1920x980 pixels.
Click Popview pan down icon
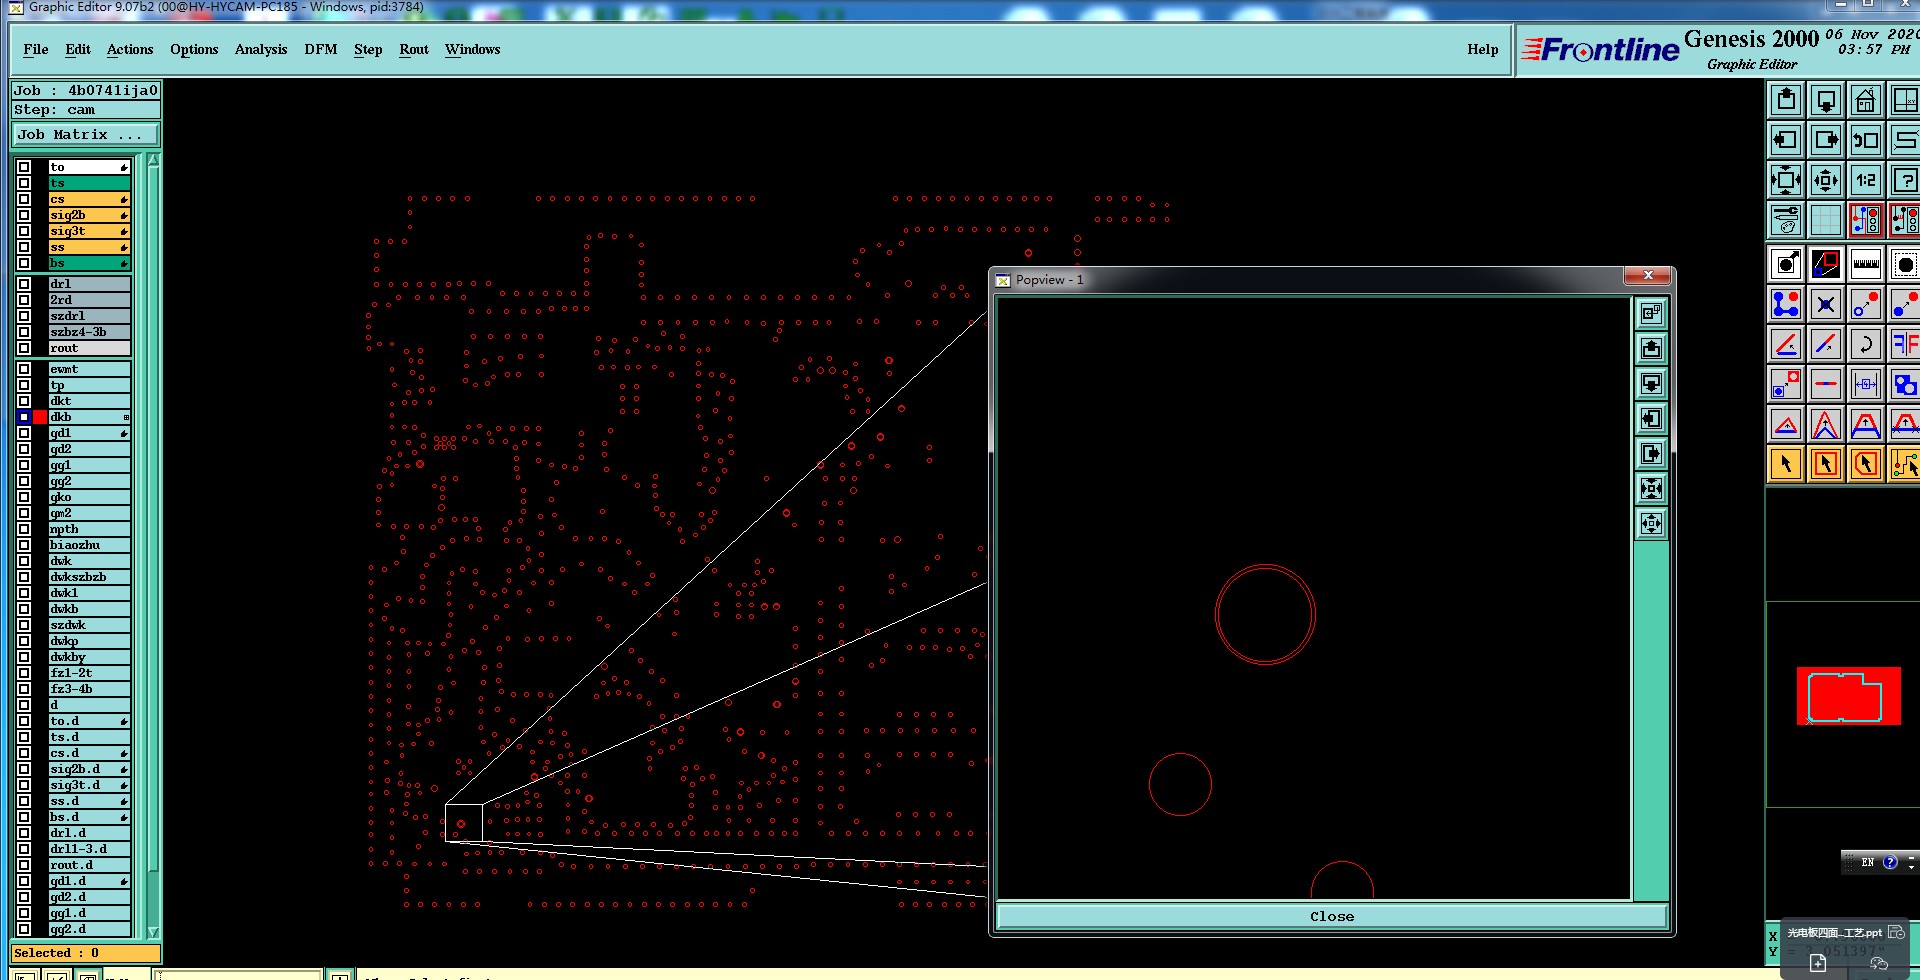[1651, 383]
